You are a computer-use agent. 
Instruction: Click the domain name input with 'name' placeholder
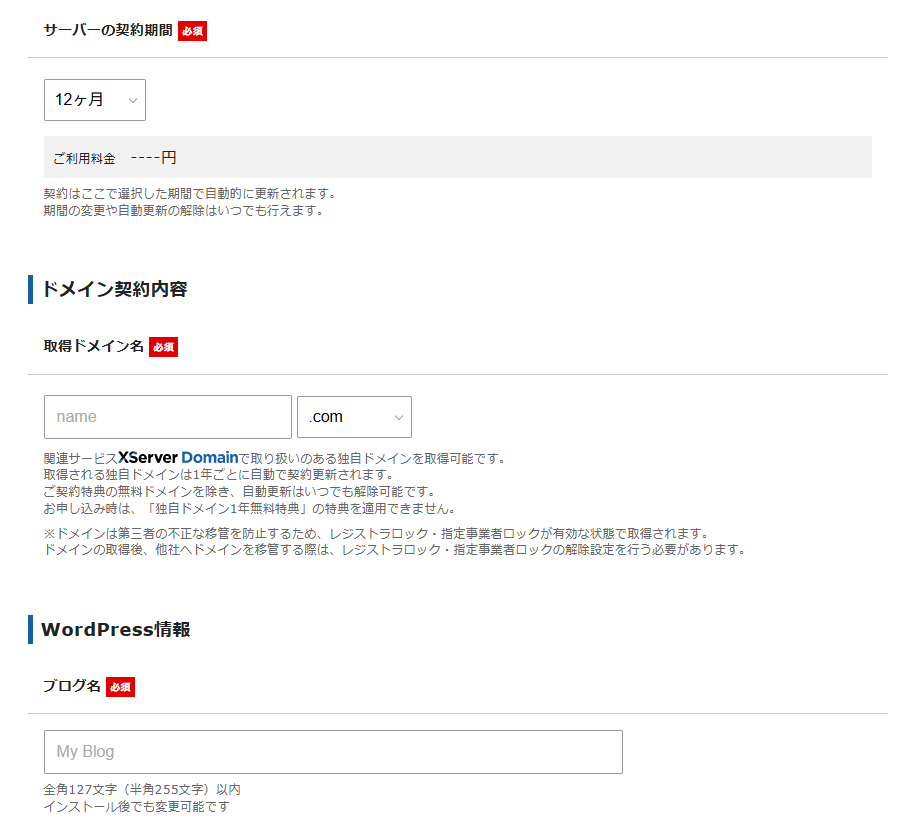[x=168, y=417]
